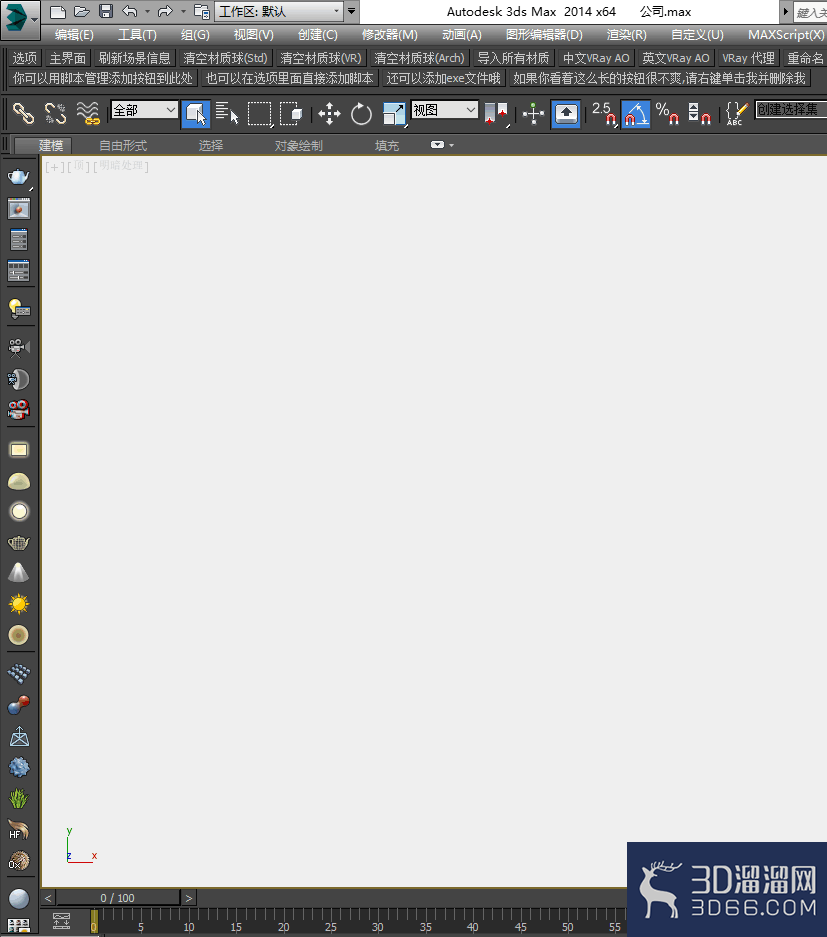Open the 工具(T) menu
The height and width of the screenshot is (937, 827).
coord(137,35)
